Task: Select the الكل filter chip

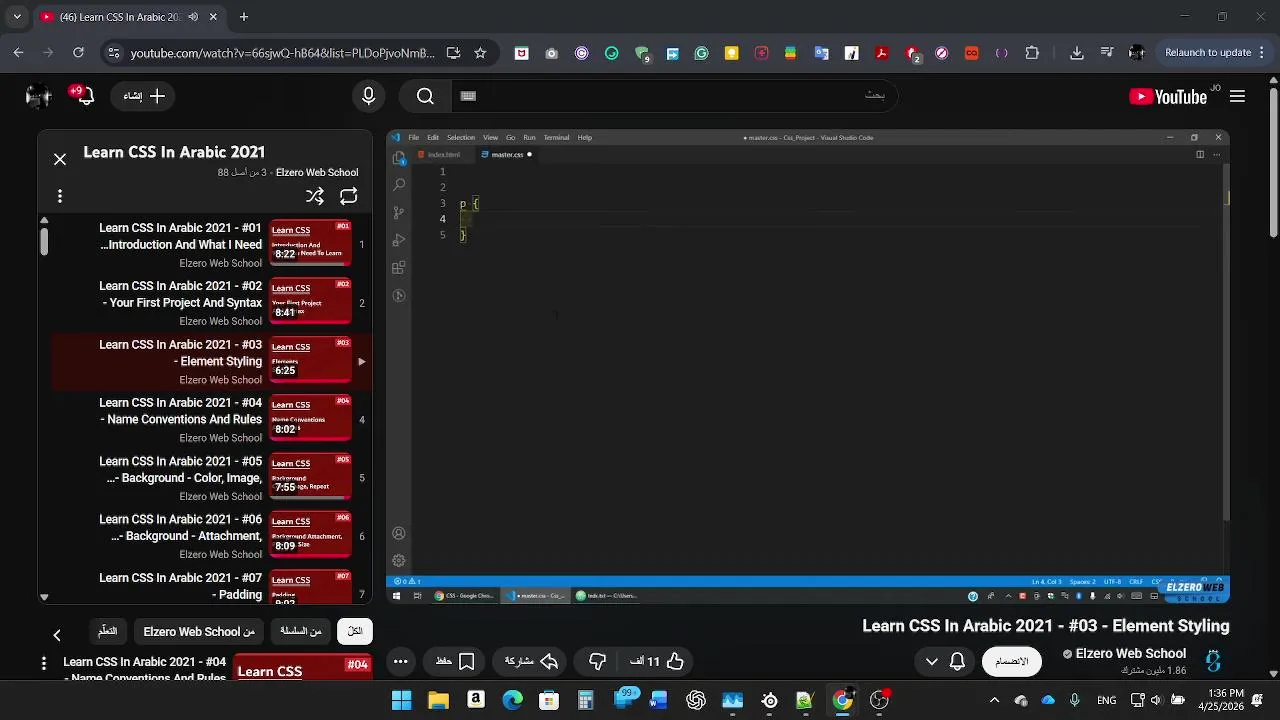Action: click(355, 631)
